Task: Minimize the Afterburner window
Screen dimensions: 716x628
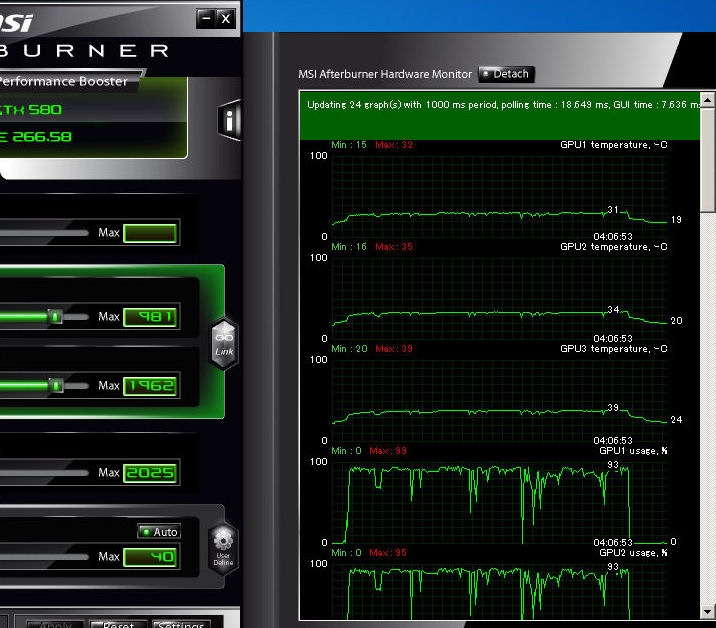Action: click(x=206, y=18)
